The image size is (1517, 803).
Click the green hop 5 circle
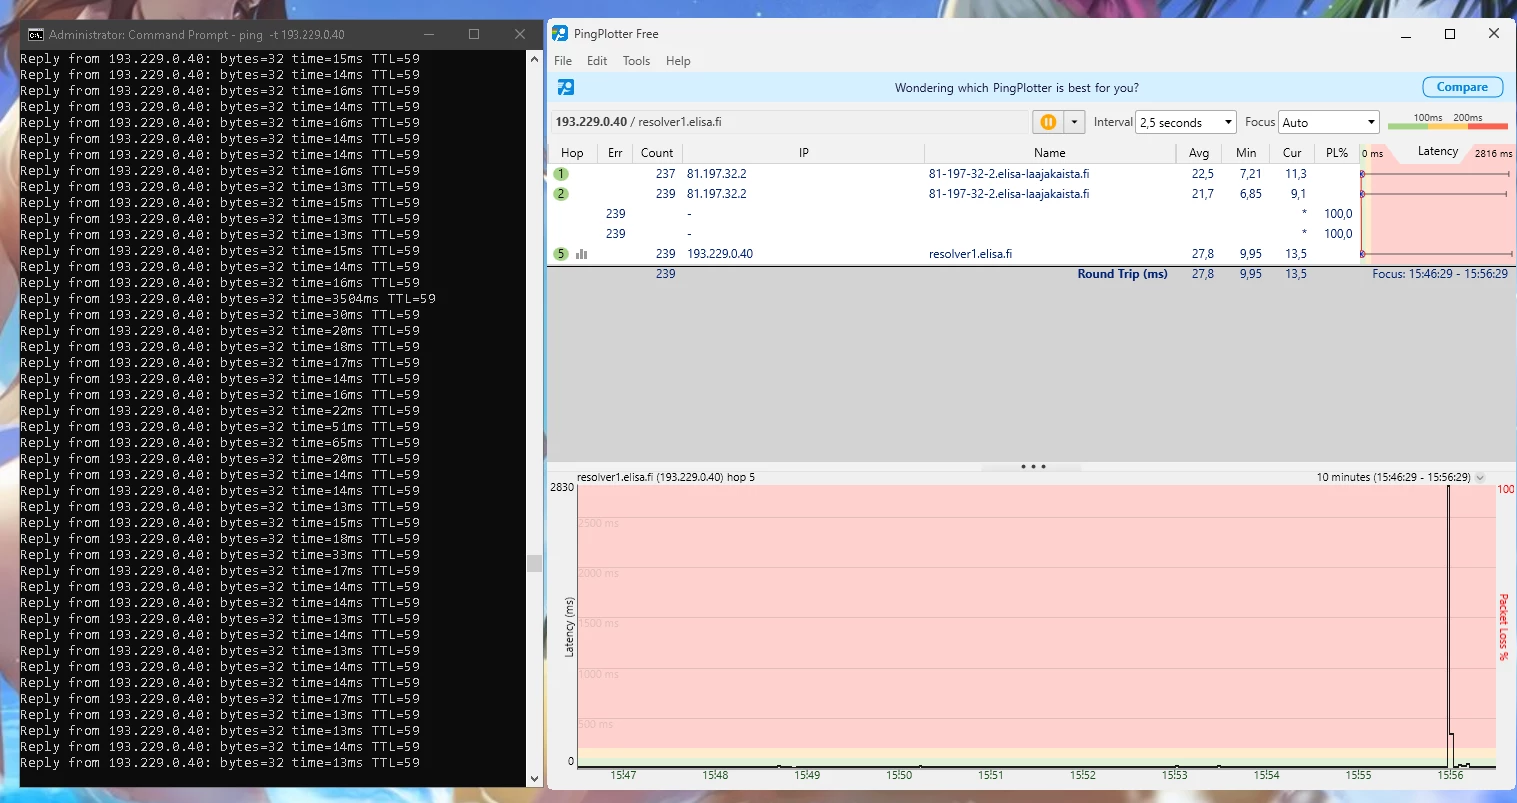click(x=561, y=254)
